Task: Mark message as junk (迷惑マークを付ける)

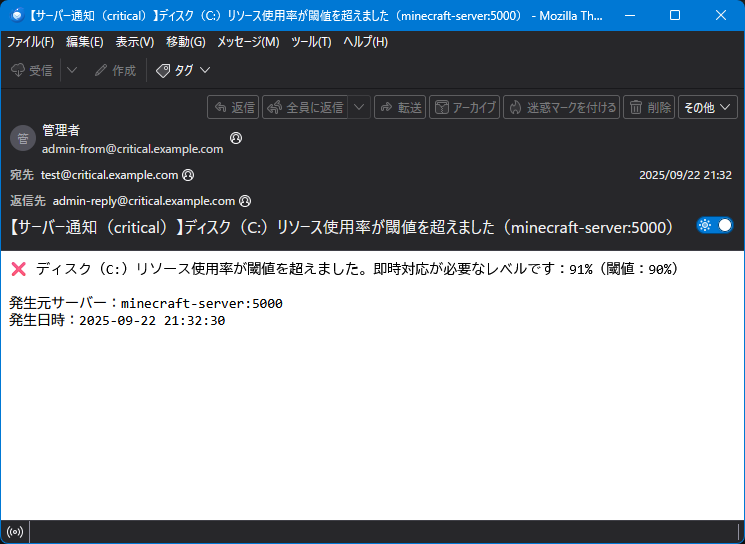Action: pos(561,107)
